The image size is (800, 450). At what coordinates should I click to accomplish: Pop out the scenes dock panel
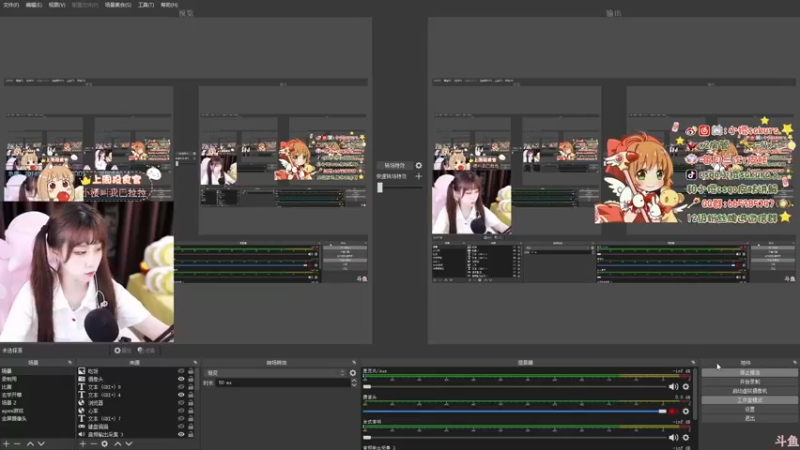(x=70, y=362)
